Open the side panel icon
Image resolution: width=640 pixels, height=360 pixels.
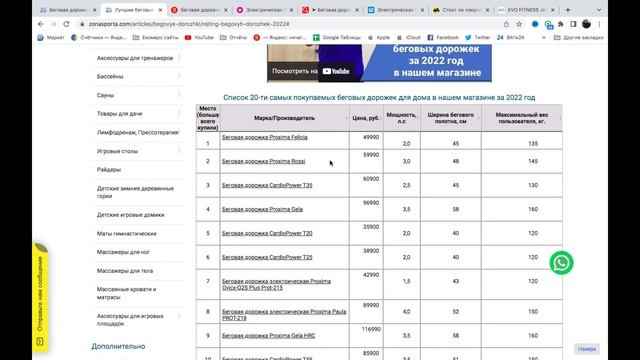573,24
